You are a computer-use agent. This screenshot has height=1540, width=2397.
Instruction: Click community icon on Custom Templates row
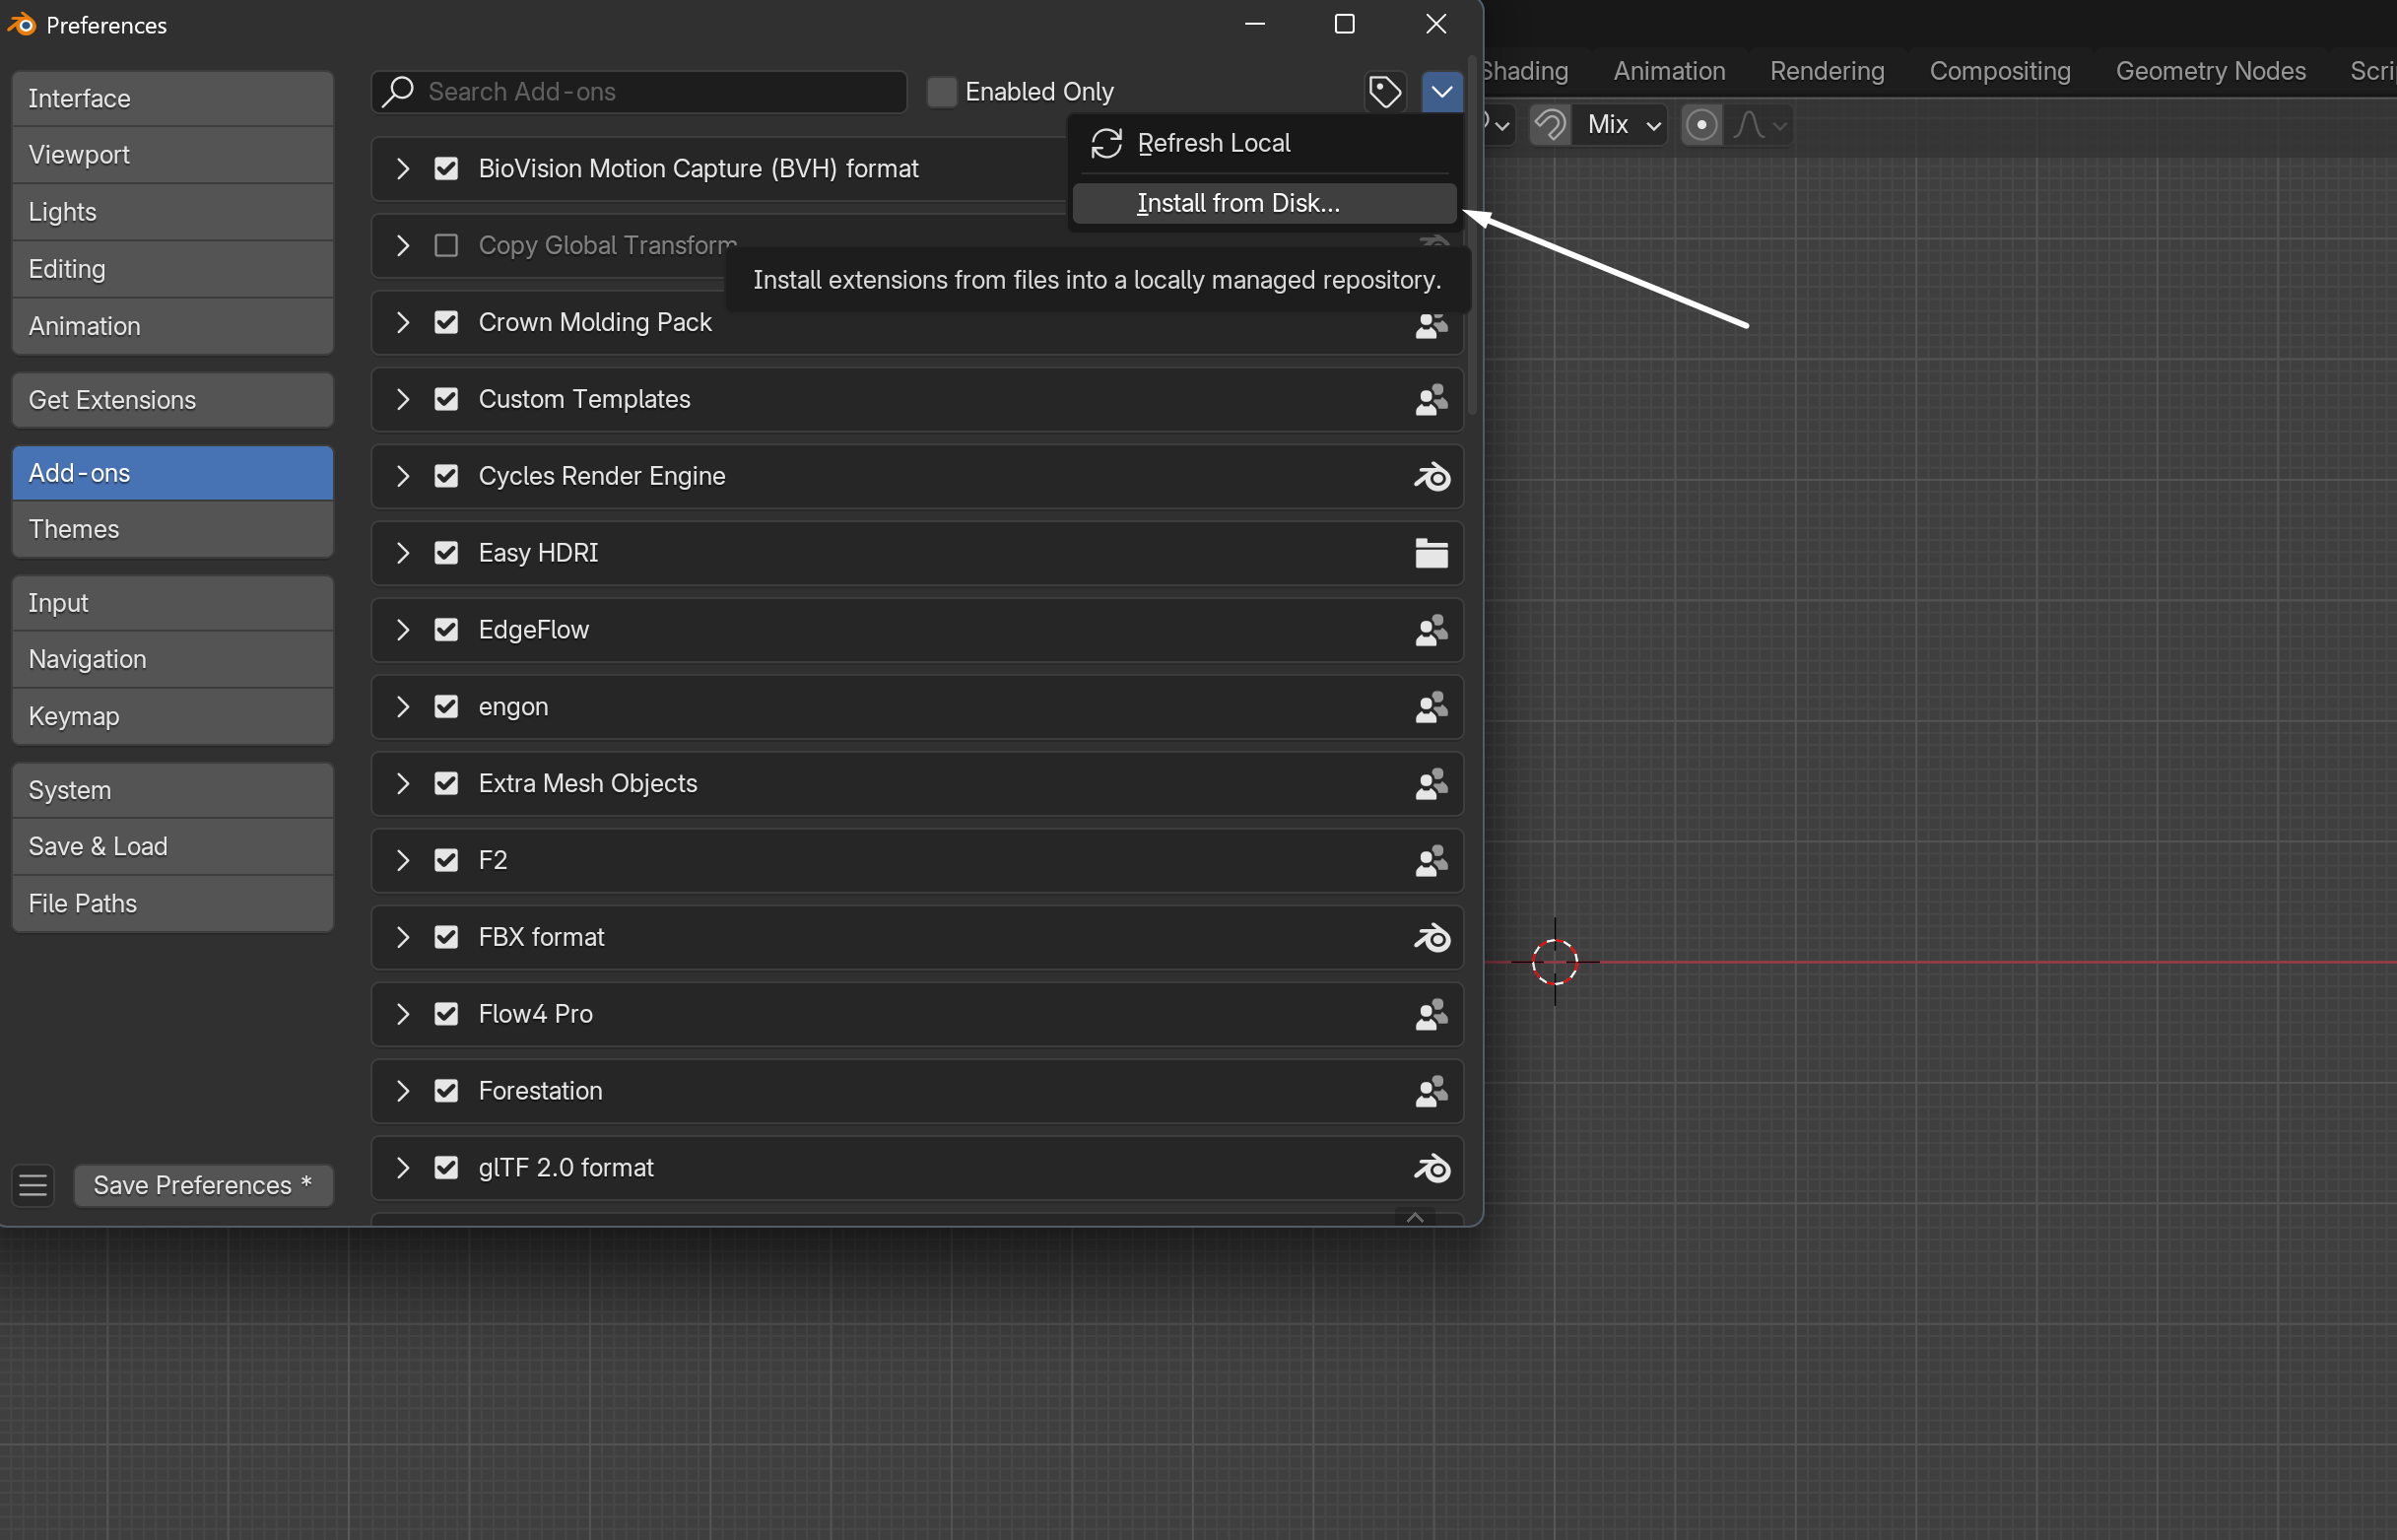coord(1431,400)
